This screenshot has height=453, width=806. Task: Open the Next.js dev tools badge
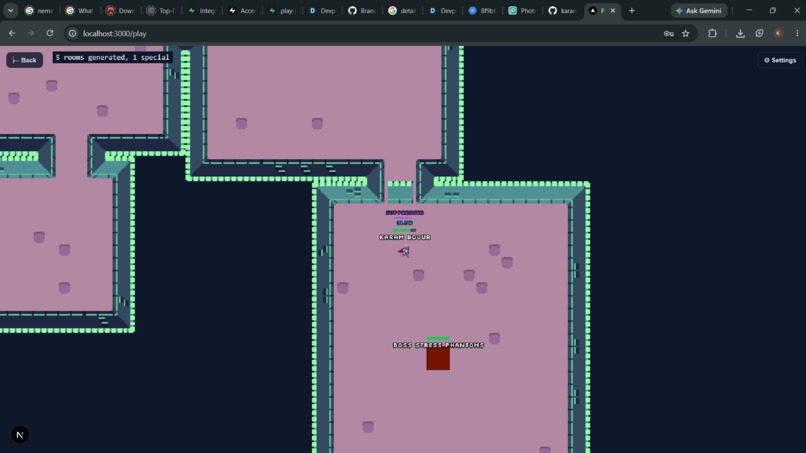point(20,435)
